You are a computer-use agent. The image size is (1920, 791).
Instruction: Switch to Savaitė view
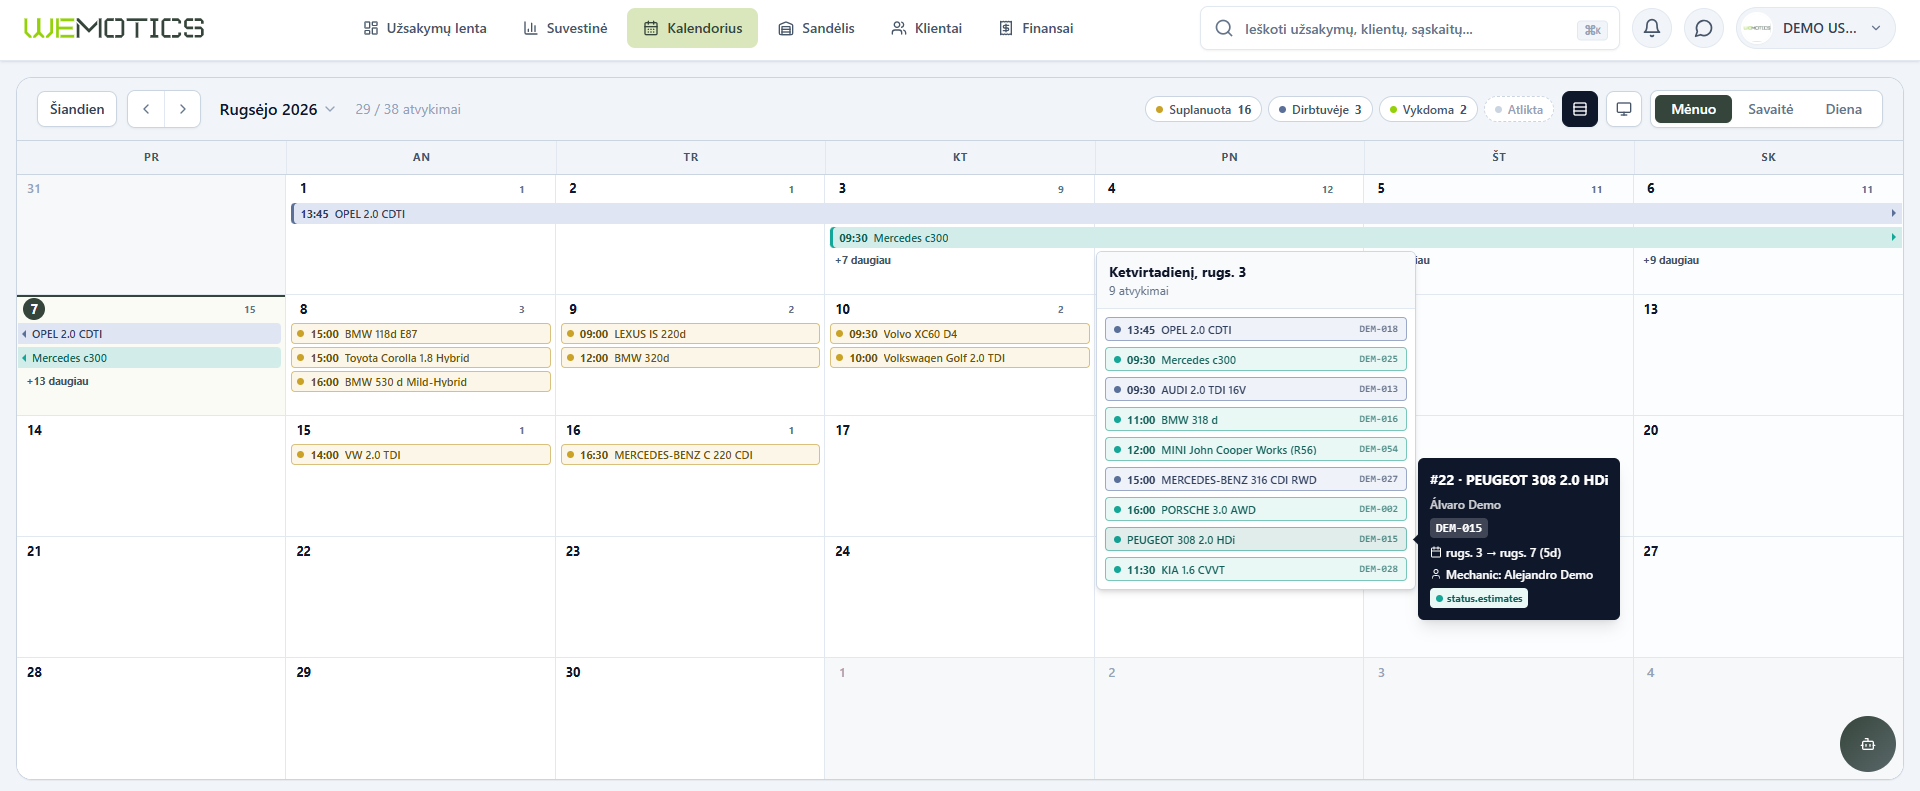(1770, 109)
